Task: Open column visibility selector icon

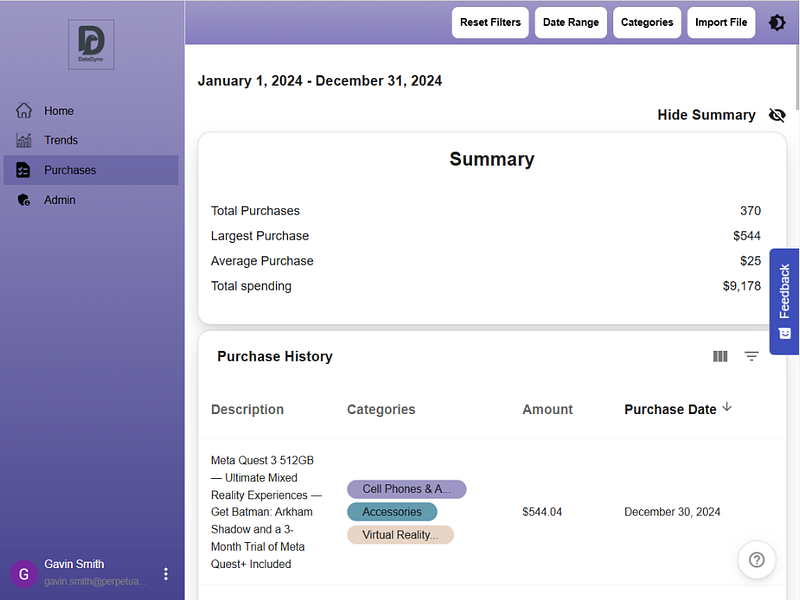Action: (x=720, y=356)
